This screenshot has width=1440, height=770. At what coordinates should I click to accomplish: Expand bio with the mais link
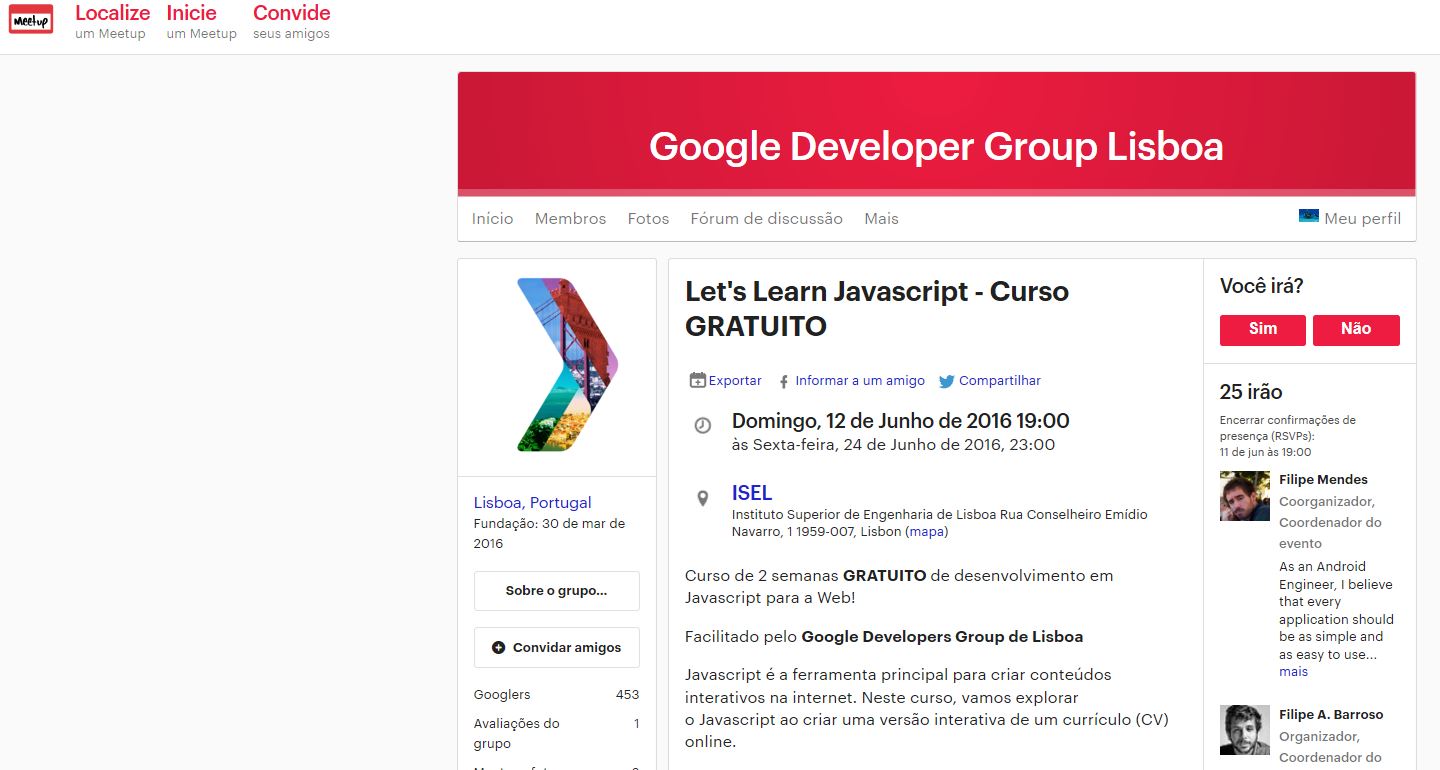tap(1293, 672)
